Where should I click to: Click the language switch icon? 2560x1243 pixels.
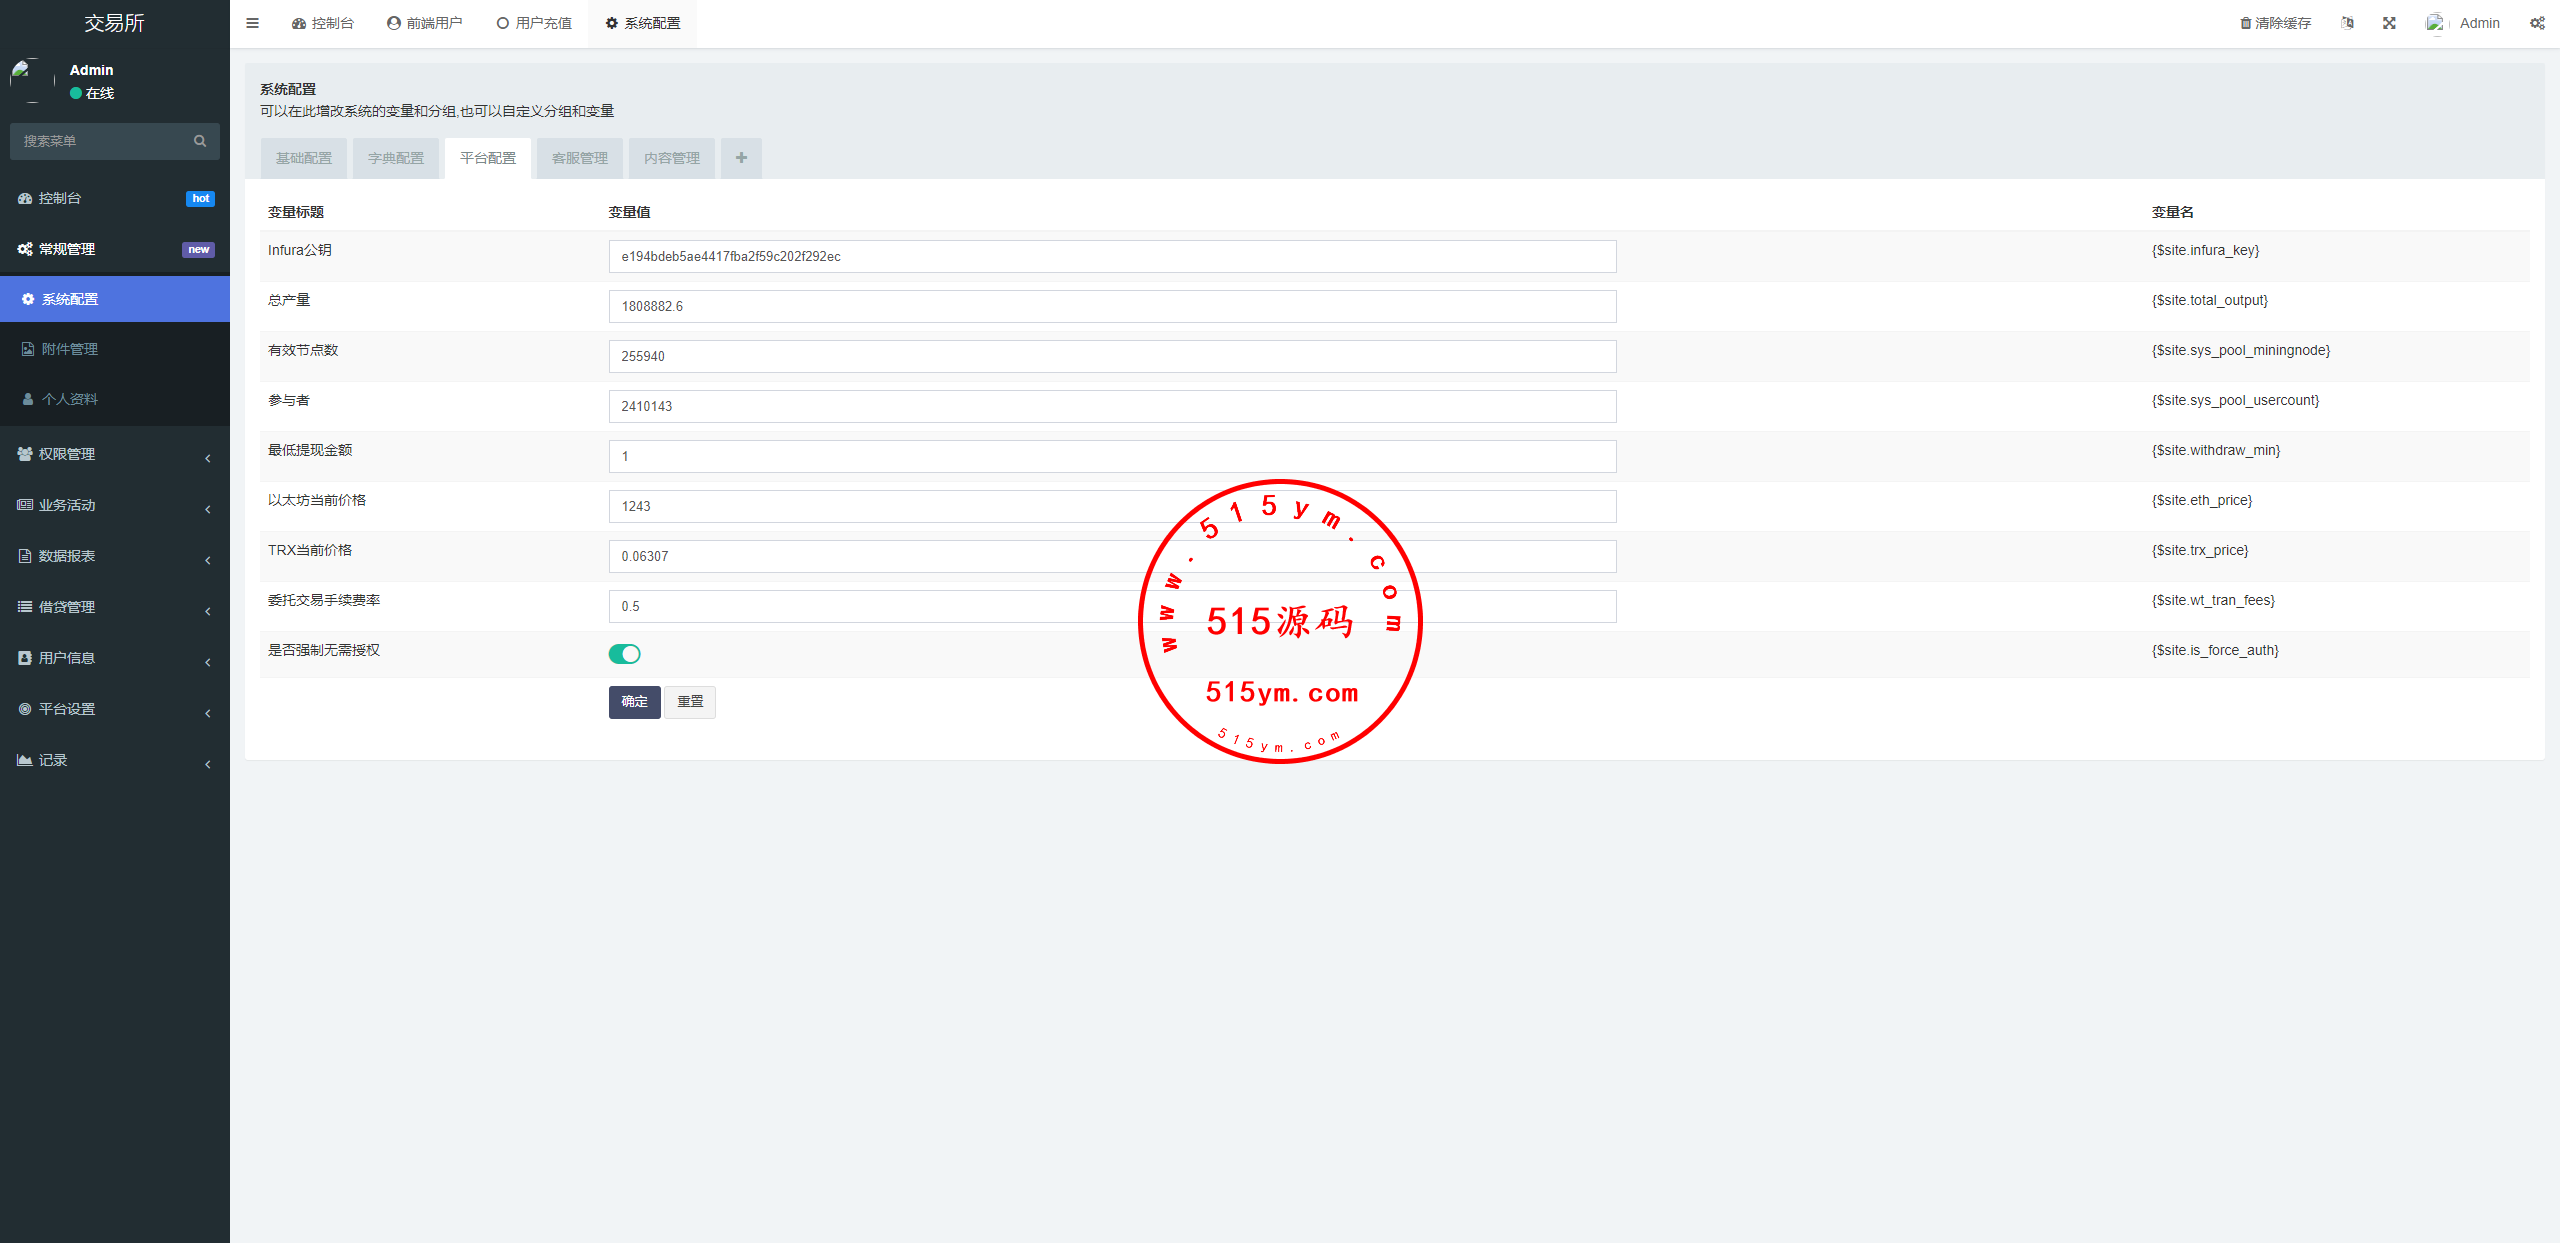(x=2347, y=23)
